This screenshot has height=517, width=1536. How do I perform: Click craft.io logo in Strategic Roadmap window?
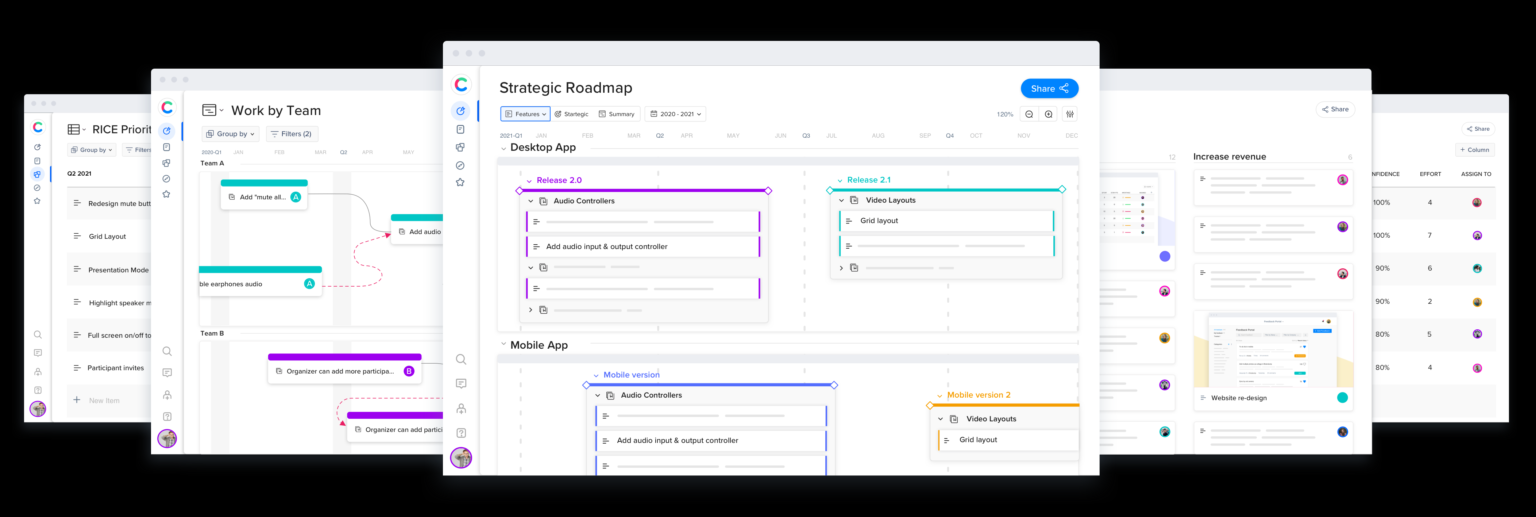pyautogui.click(x=461, y=85)
